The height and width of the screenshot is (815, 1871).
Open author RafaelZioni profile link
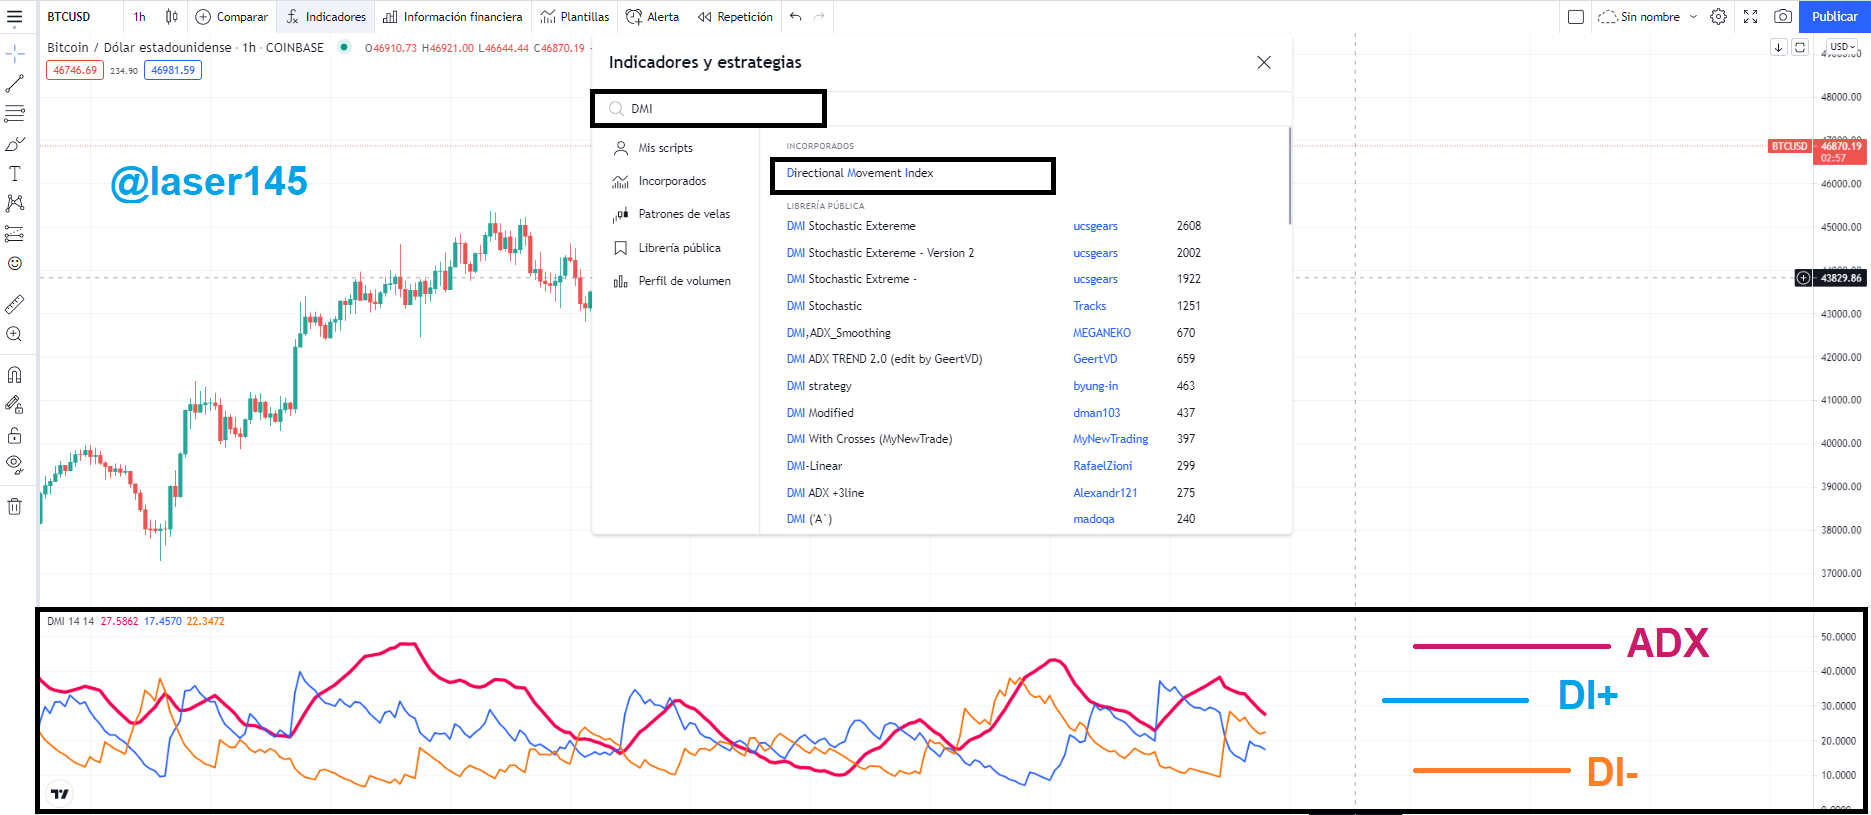pyautogui.click(x=1103, y=466)
